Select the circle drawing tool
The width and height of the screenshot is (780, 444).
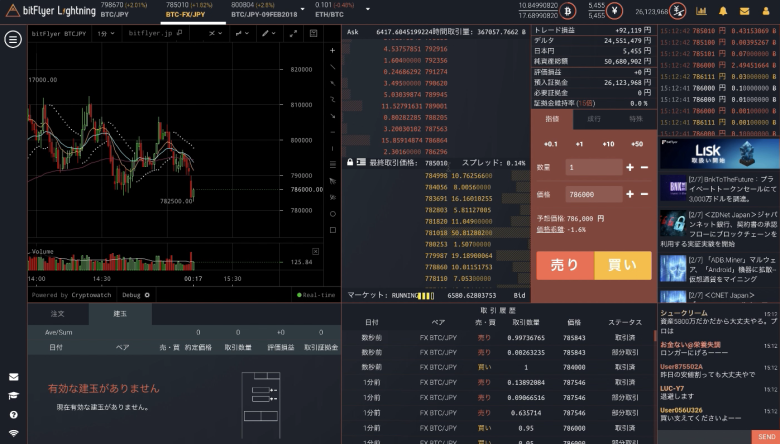tap(333, 214)
